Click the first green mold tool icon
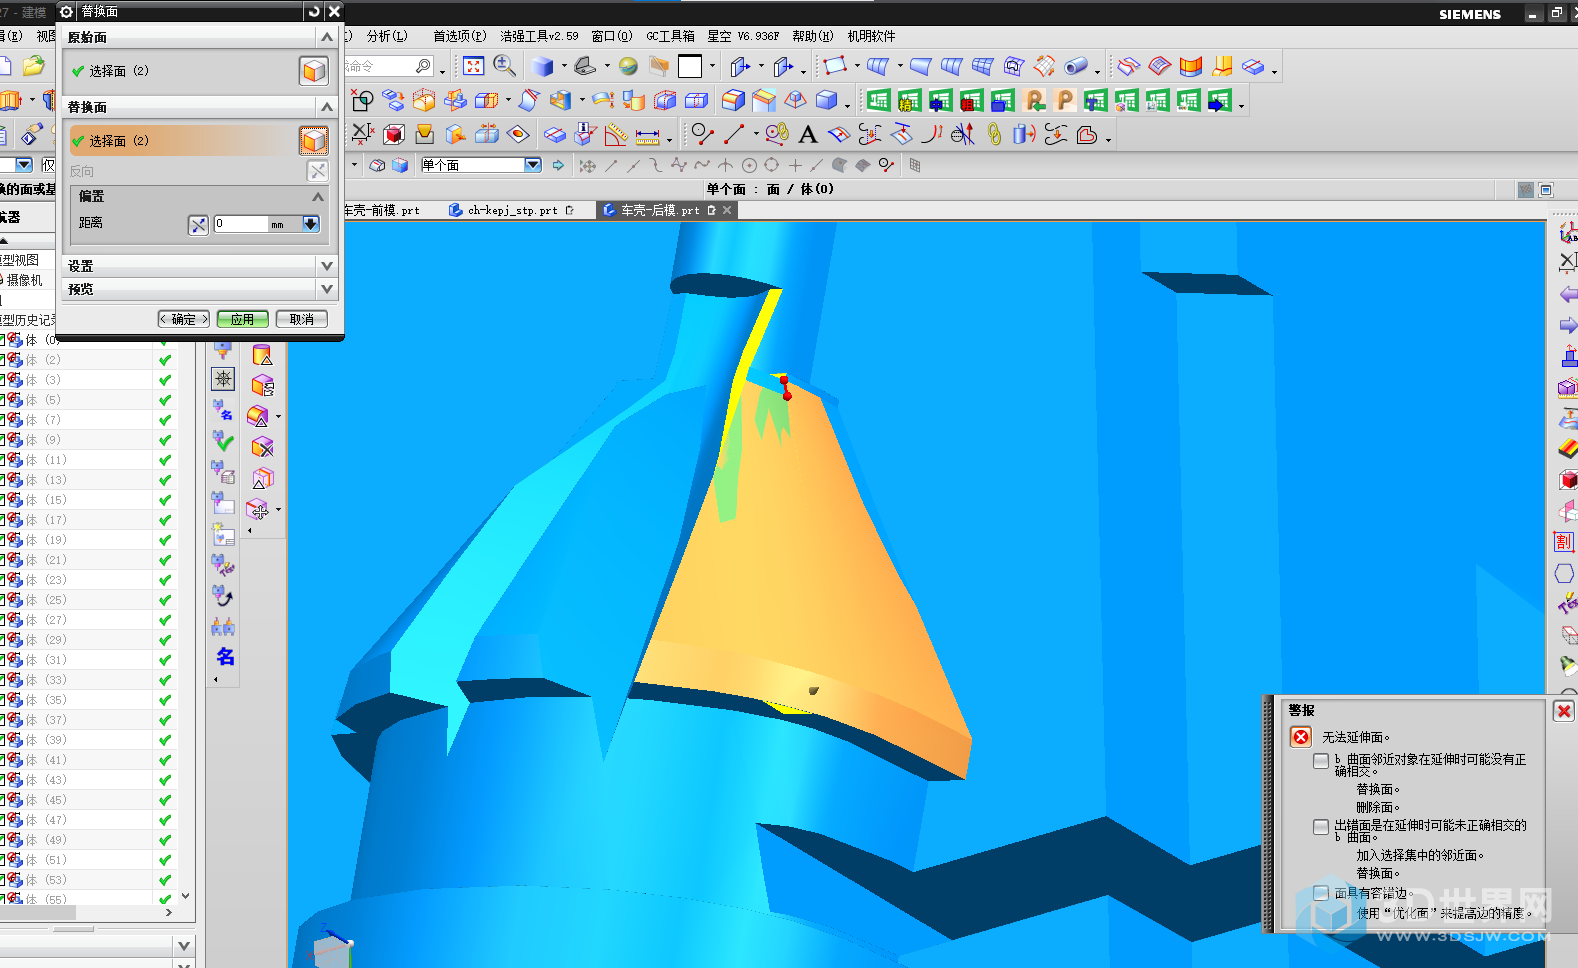Image resolution: width=1578 pixels, height=968 pixels. tap(878, 100)
